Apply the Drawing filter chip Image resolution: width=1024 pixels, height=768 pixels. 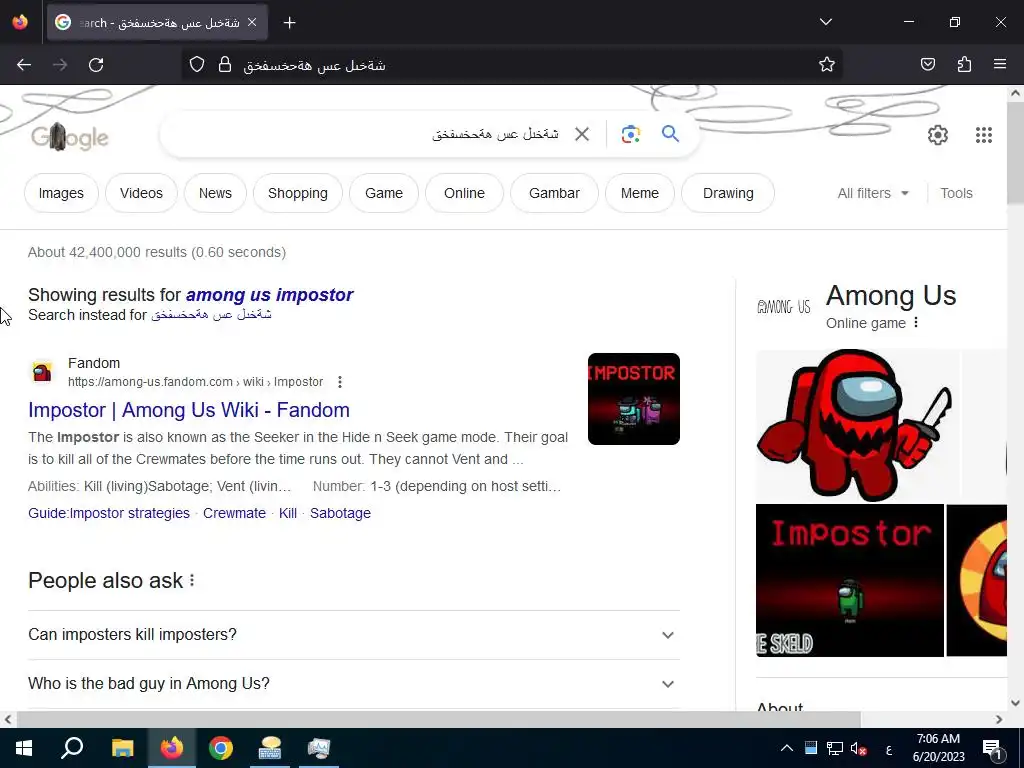728,193
